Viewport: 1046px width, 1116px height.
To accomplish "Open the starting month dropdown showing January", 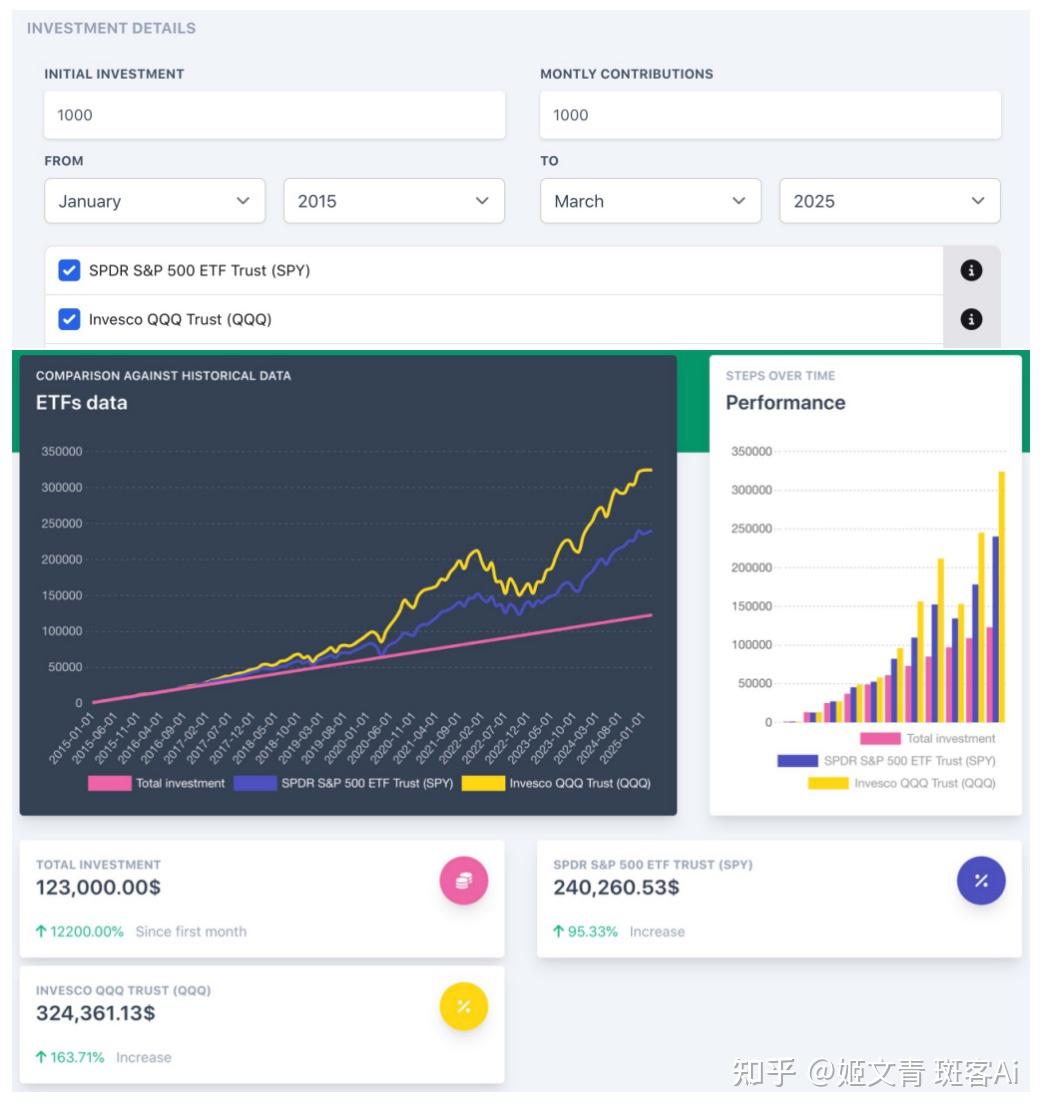I will (155, 201).
